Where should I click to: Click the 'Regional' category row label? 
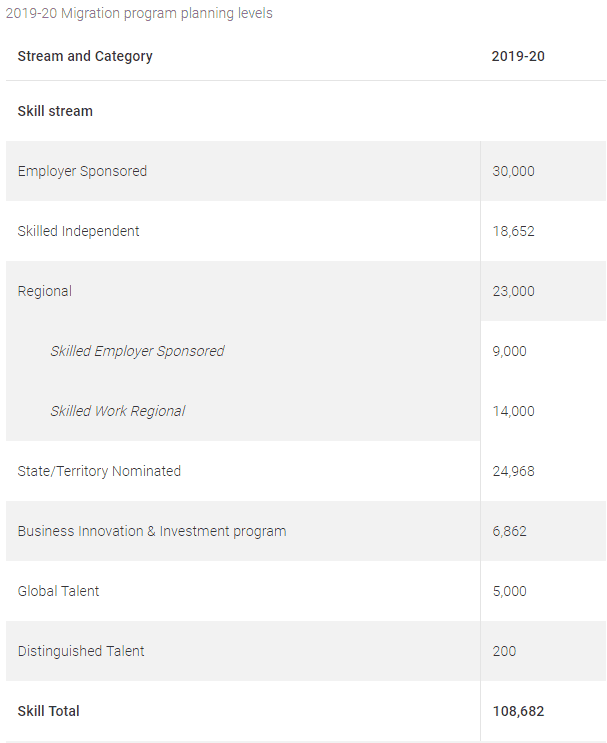coord(45,291)
